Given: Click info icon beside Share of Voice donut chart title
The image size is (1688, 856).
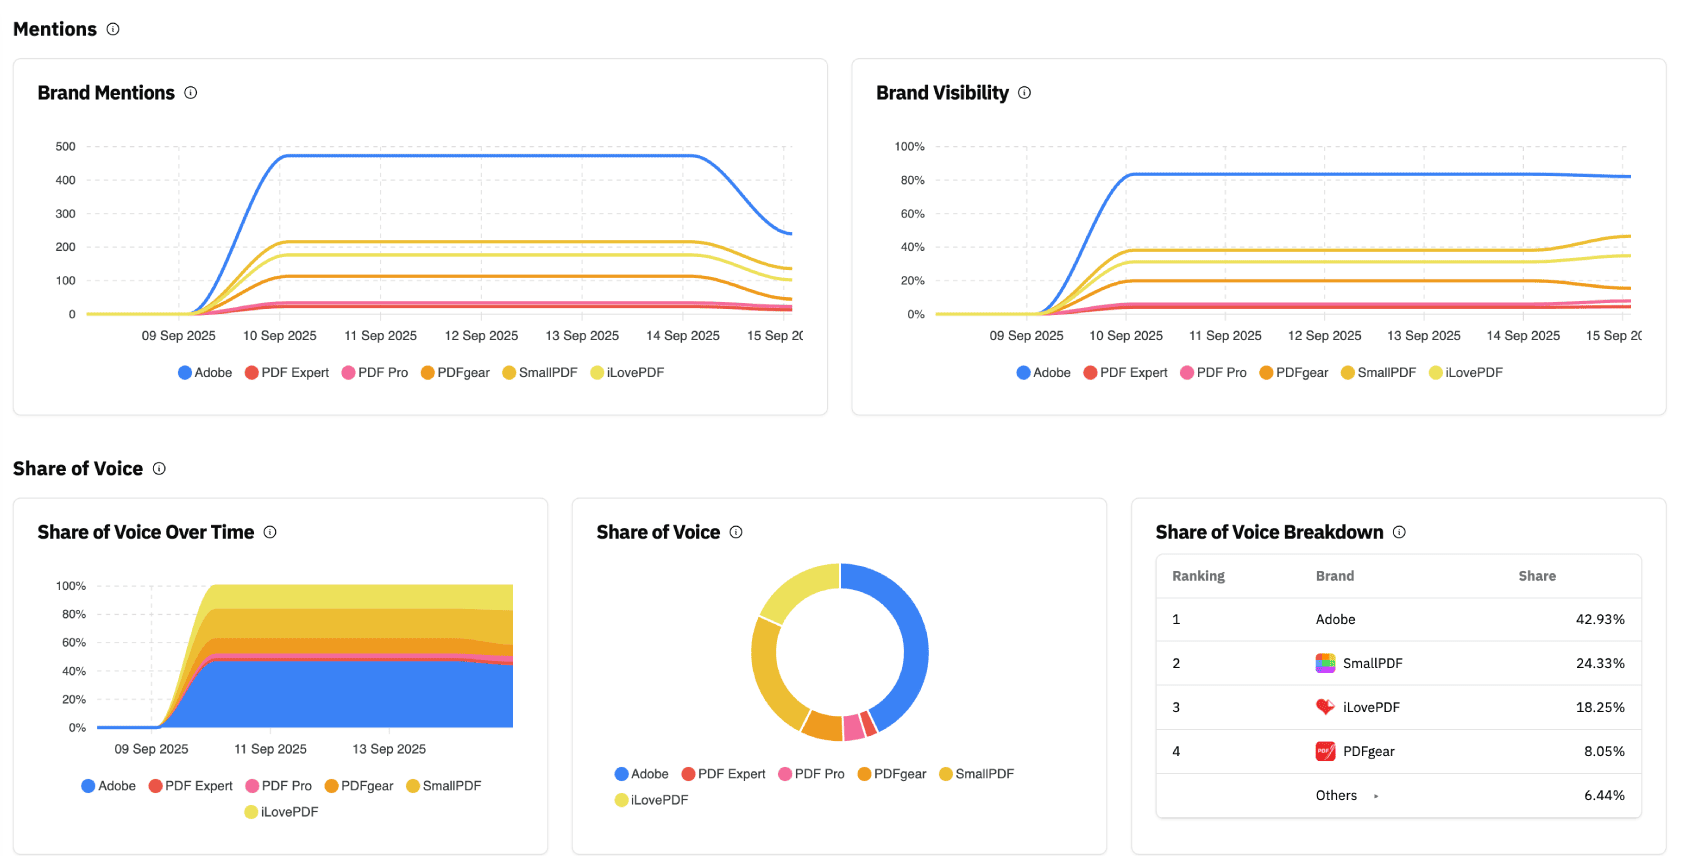Looking at the screenshot, I should [736, 533].
